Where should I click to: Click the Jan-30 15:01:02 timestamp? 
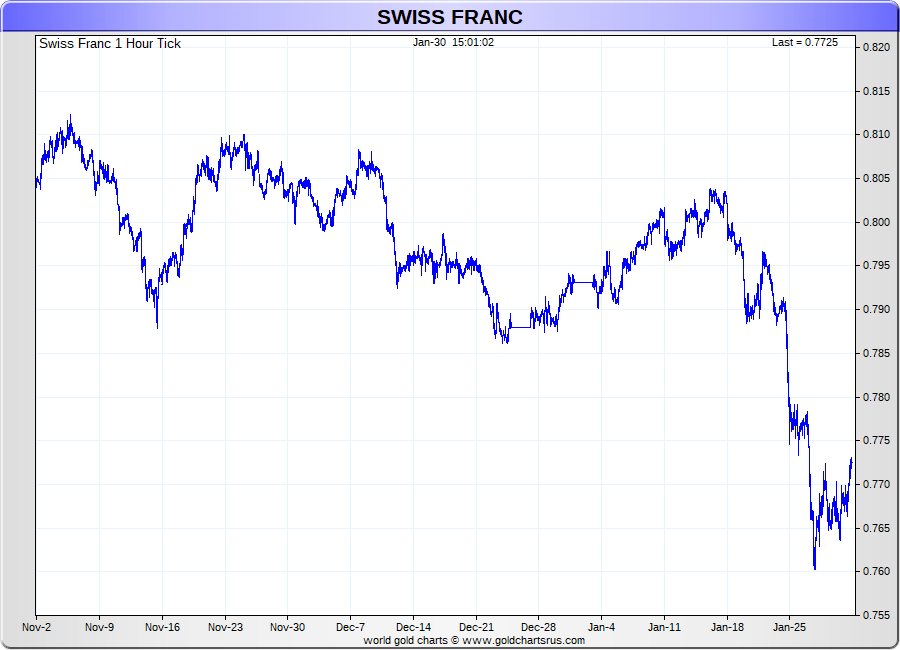tap(453, 43)
